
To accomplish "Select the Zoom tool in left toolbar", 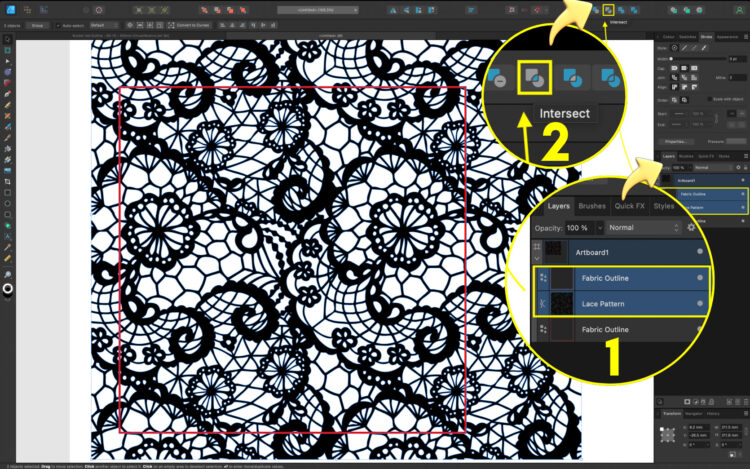I will (x=8, y=273).
